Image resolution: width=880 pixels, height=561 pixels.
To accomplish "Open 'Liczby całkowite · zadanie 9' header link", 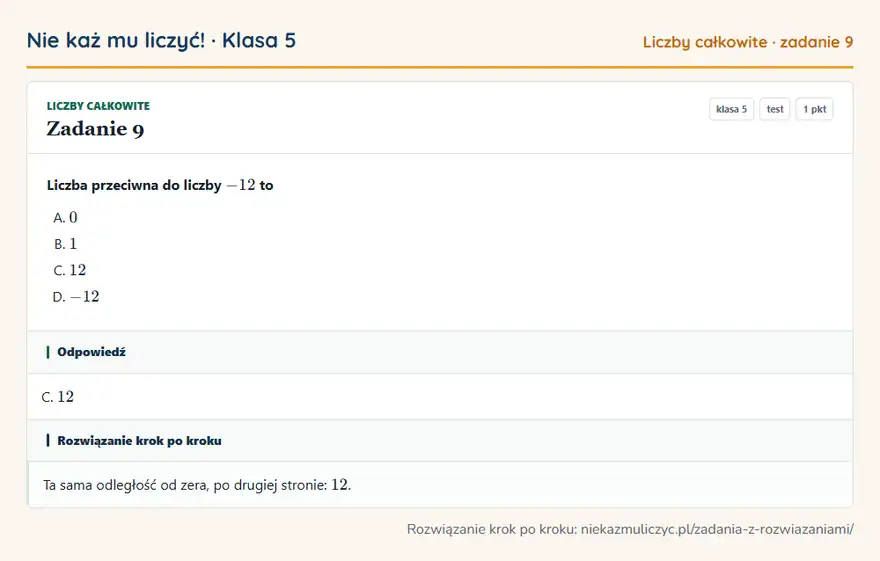I will click(x=748, y=42).
